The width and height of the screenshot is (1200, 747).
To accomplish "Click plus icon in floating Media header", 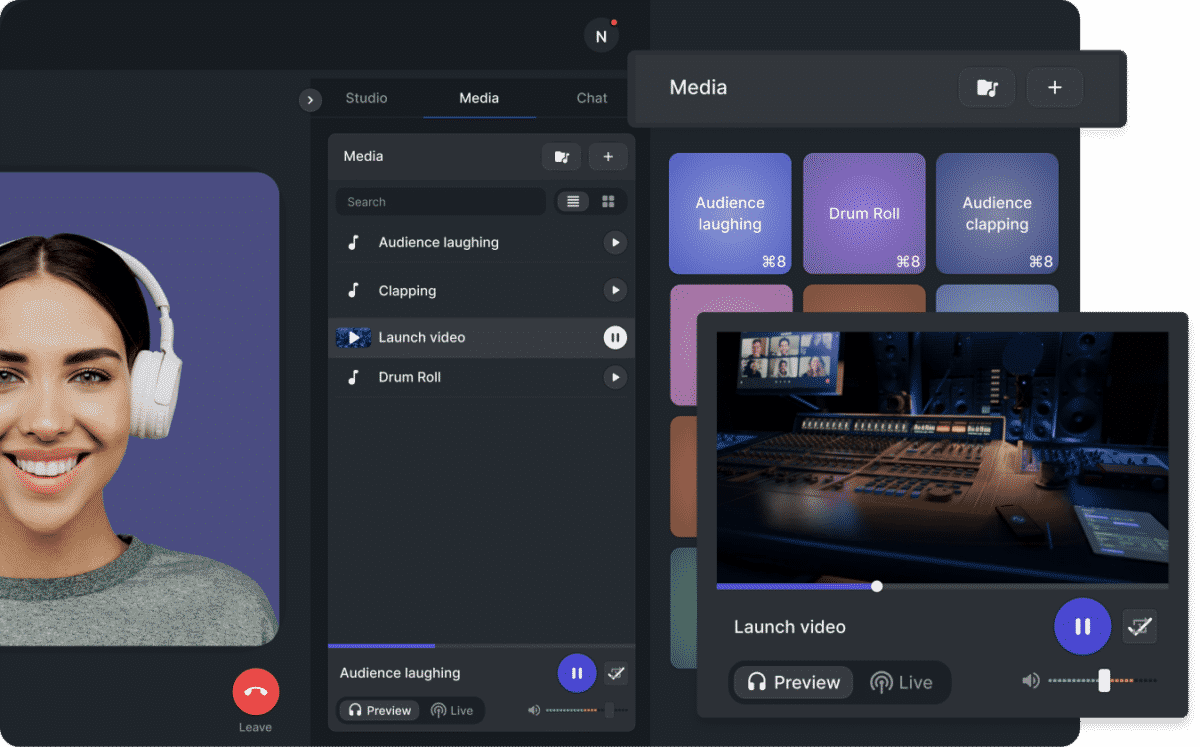I will (1054, 88).
